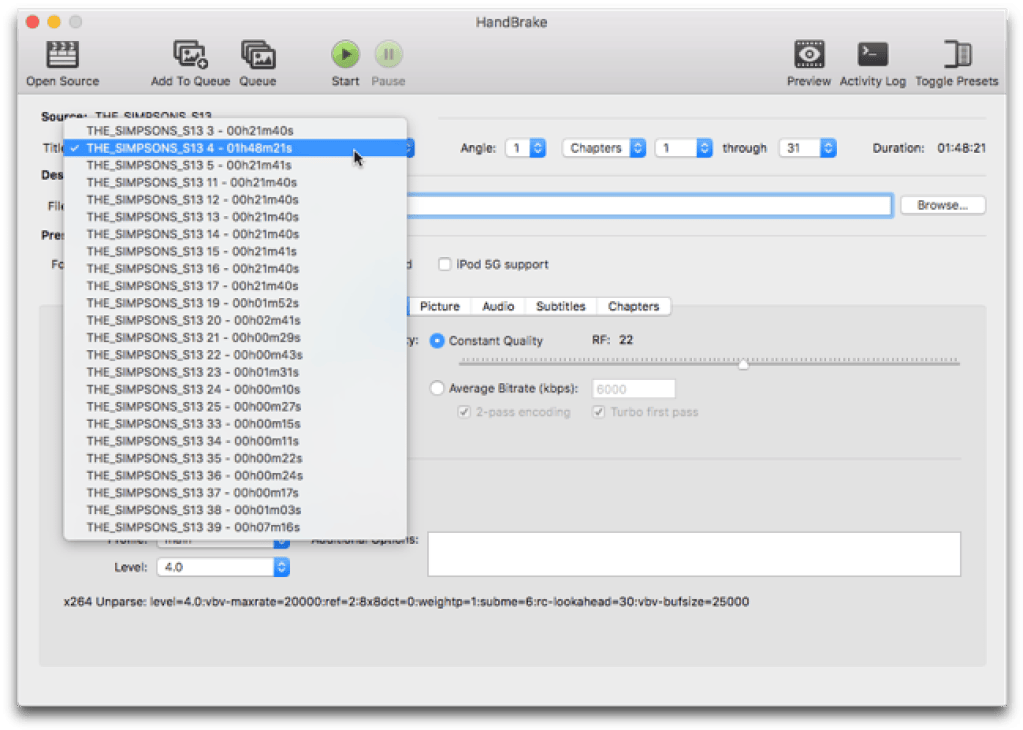Toggle iPod 5G support checkbox
1023x730 pixels.
pos(444,264)
